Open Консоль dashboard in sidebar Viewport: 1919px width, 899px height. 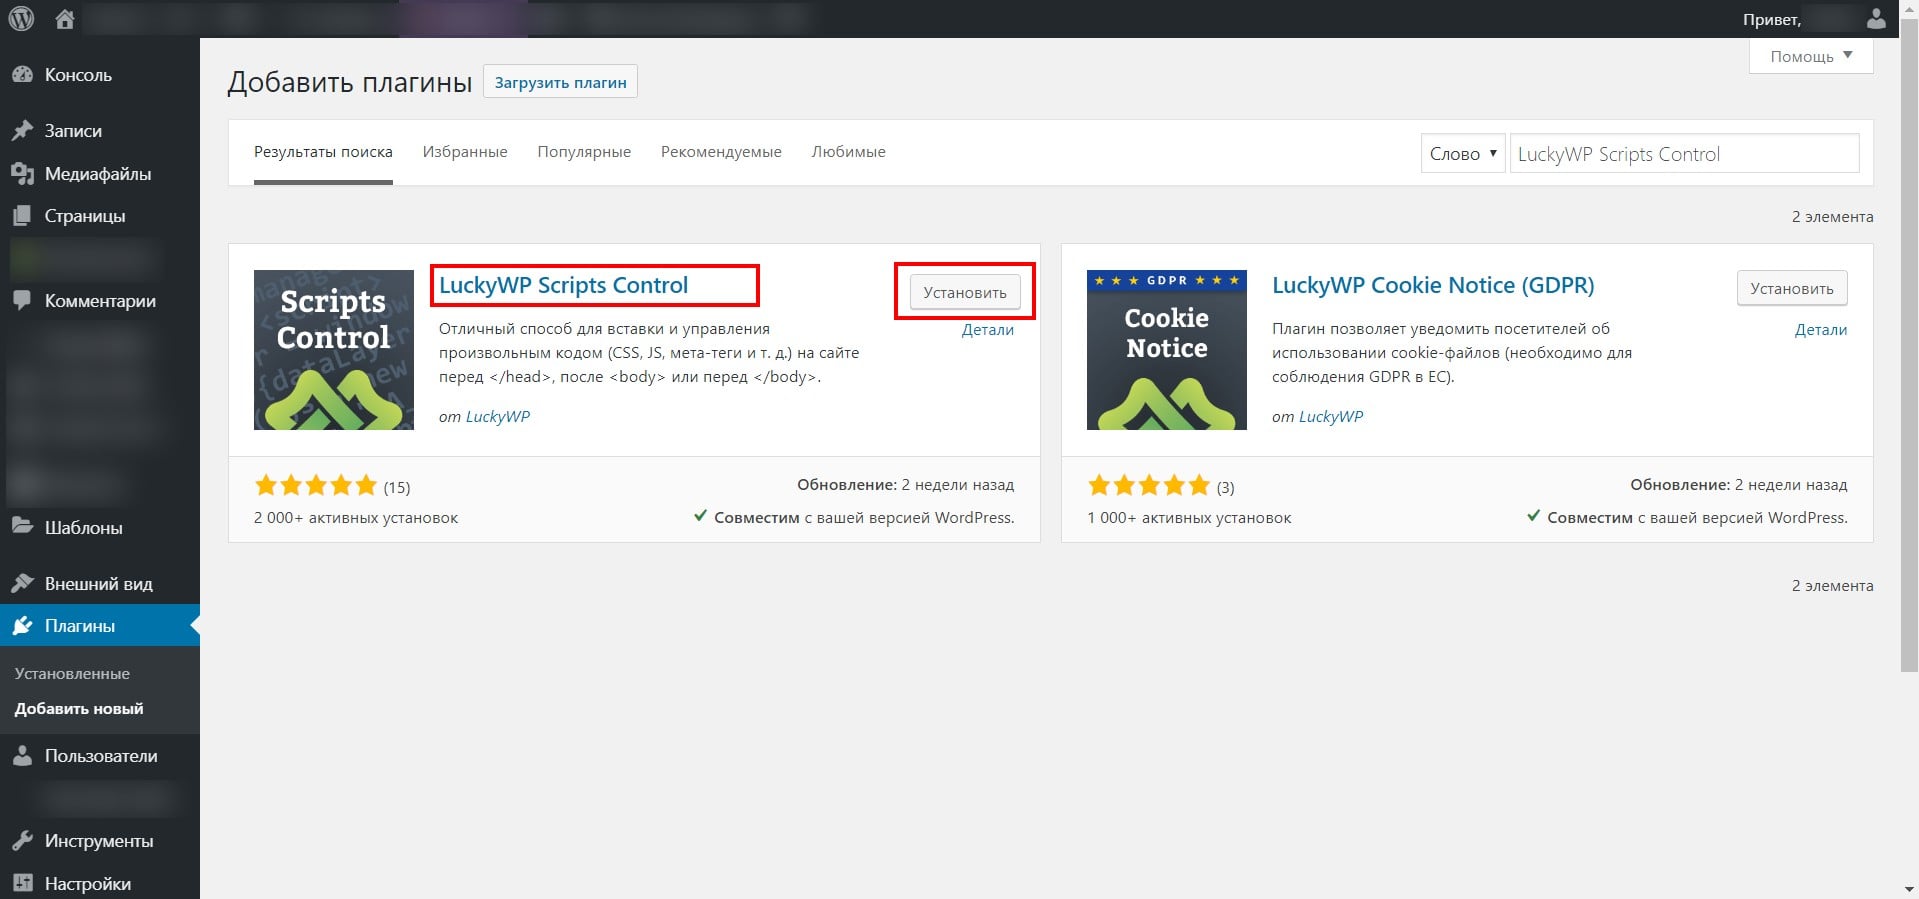click(x=78, y=75)
